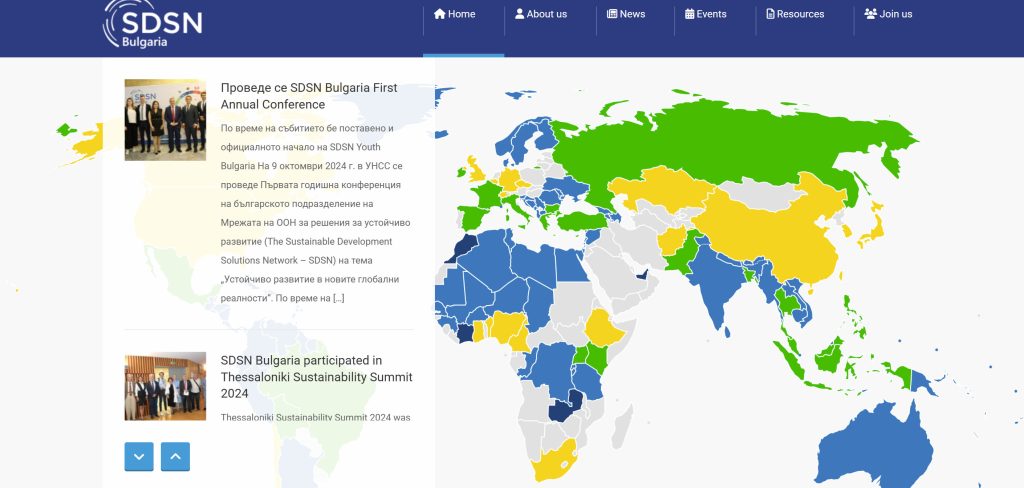
Task: Click the […] read-more link in the conference excerpt
Action: click(338, 298)
